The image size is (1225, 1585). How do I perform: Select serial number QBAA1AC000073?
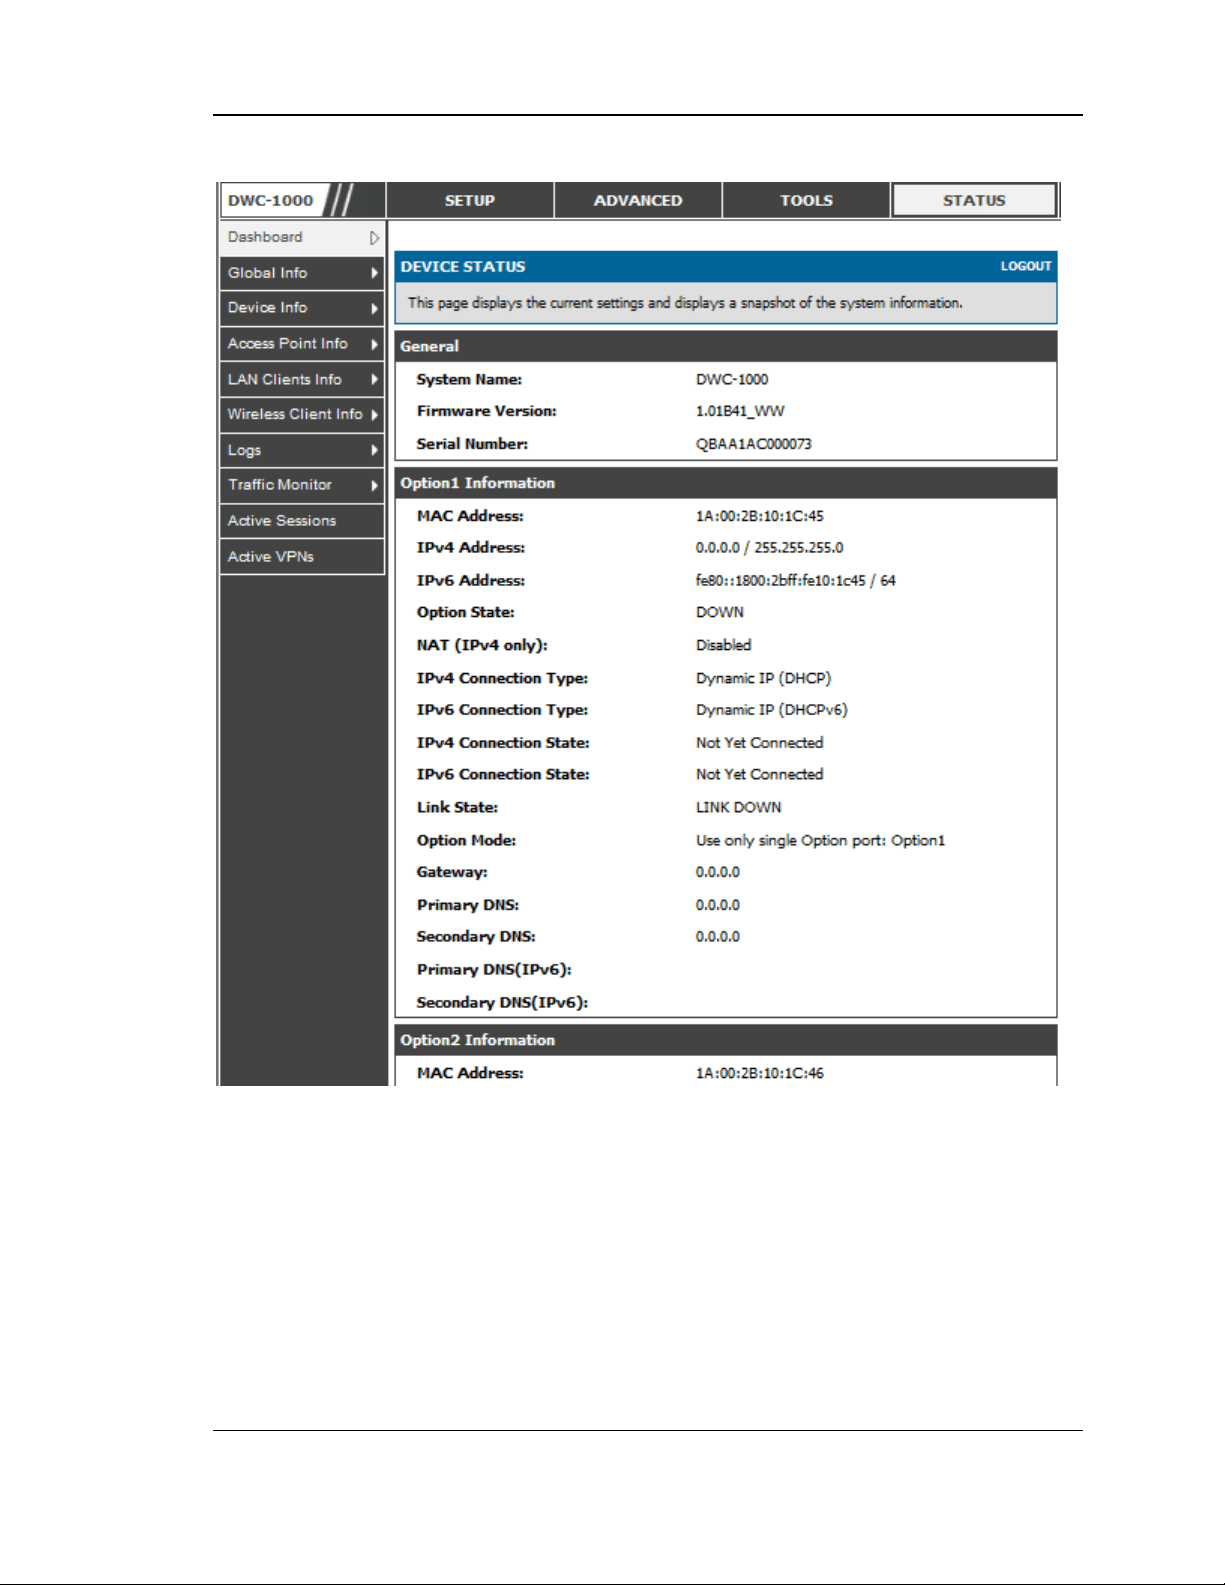(754, 444)
